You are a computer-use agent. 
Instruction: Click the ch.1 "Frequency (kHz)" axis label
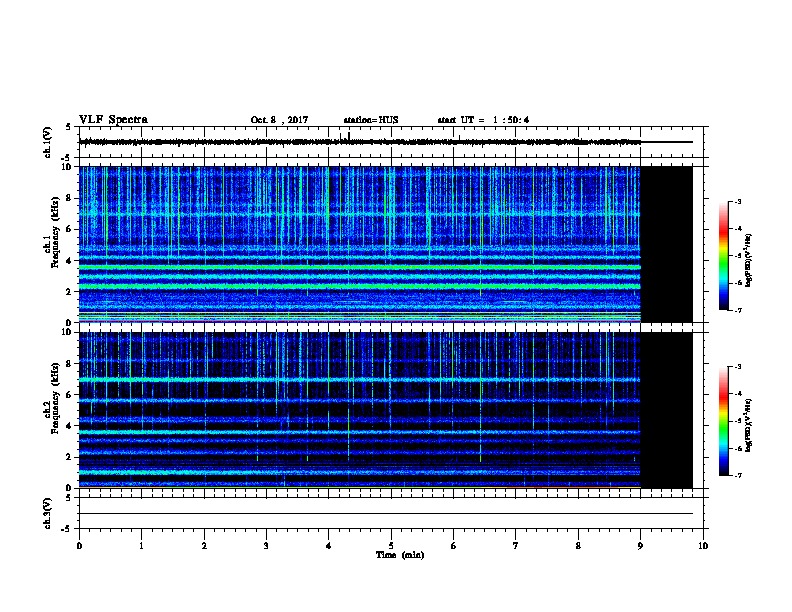click(55, 232)
